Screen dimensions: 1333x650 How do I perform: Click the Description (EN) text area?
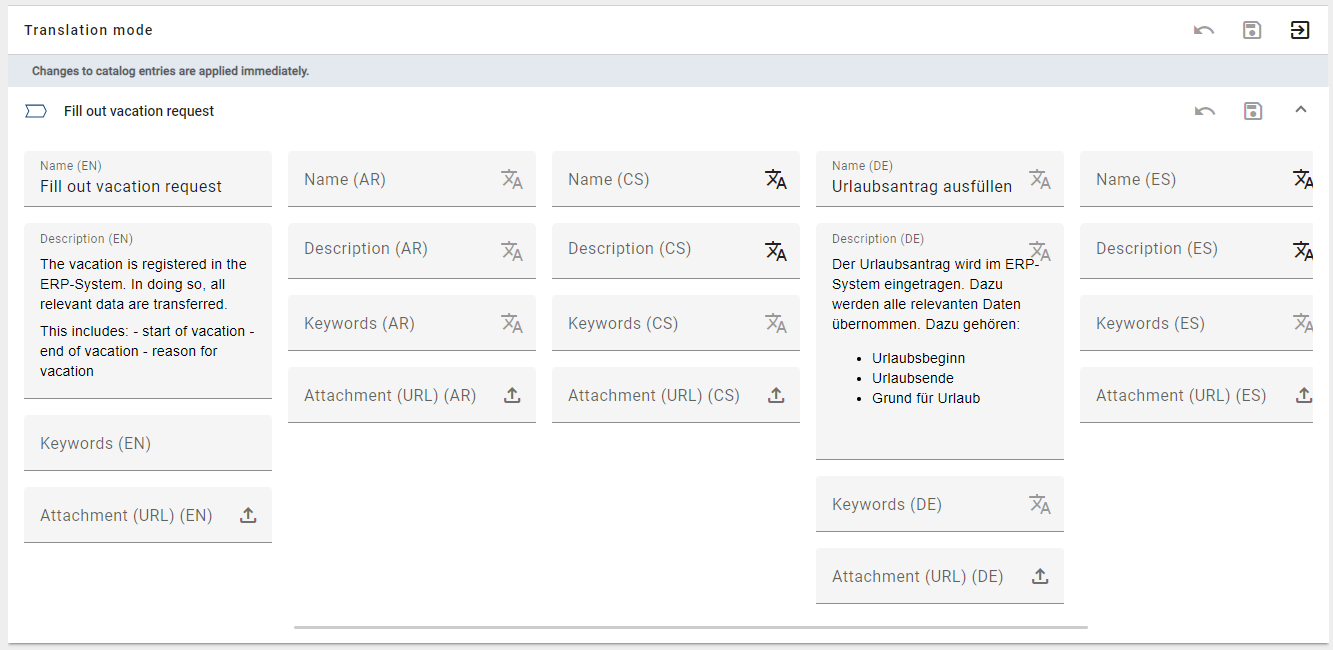click(x=148, y=320)
